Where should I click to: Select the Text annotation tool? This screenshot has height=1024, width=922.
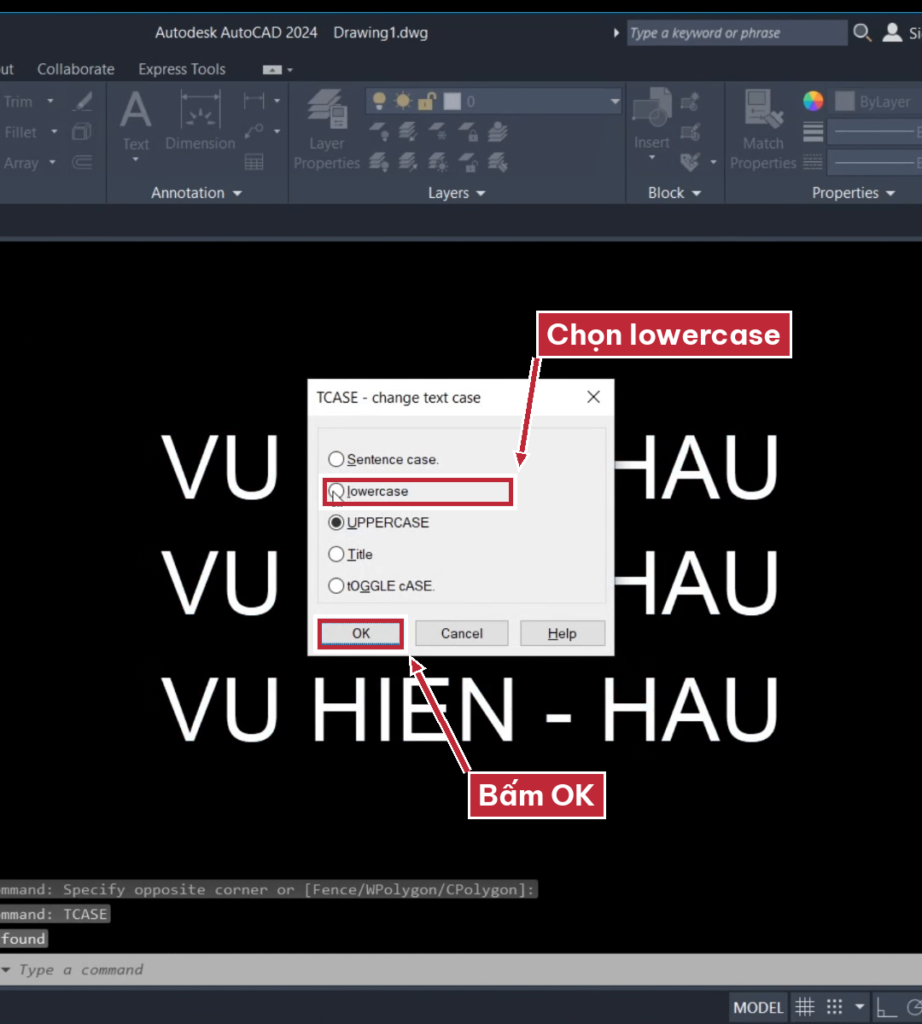coord(135,120)
